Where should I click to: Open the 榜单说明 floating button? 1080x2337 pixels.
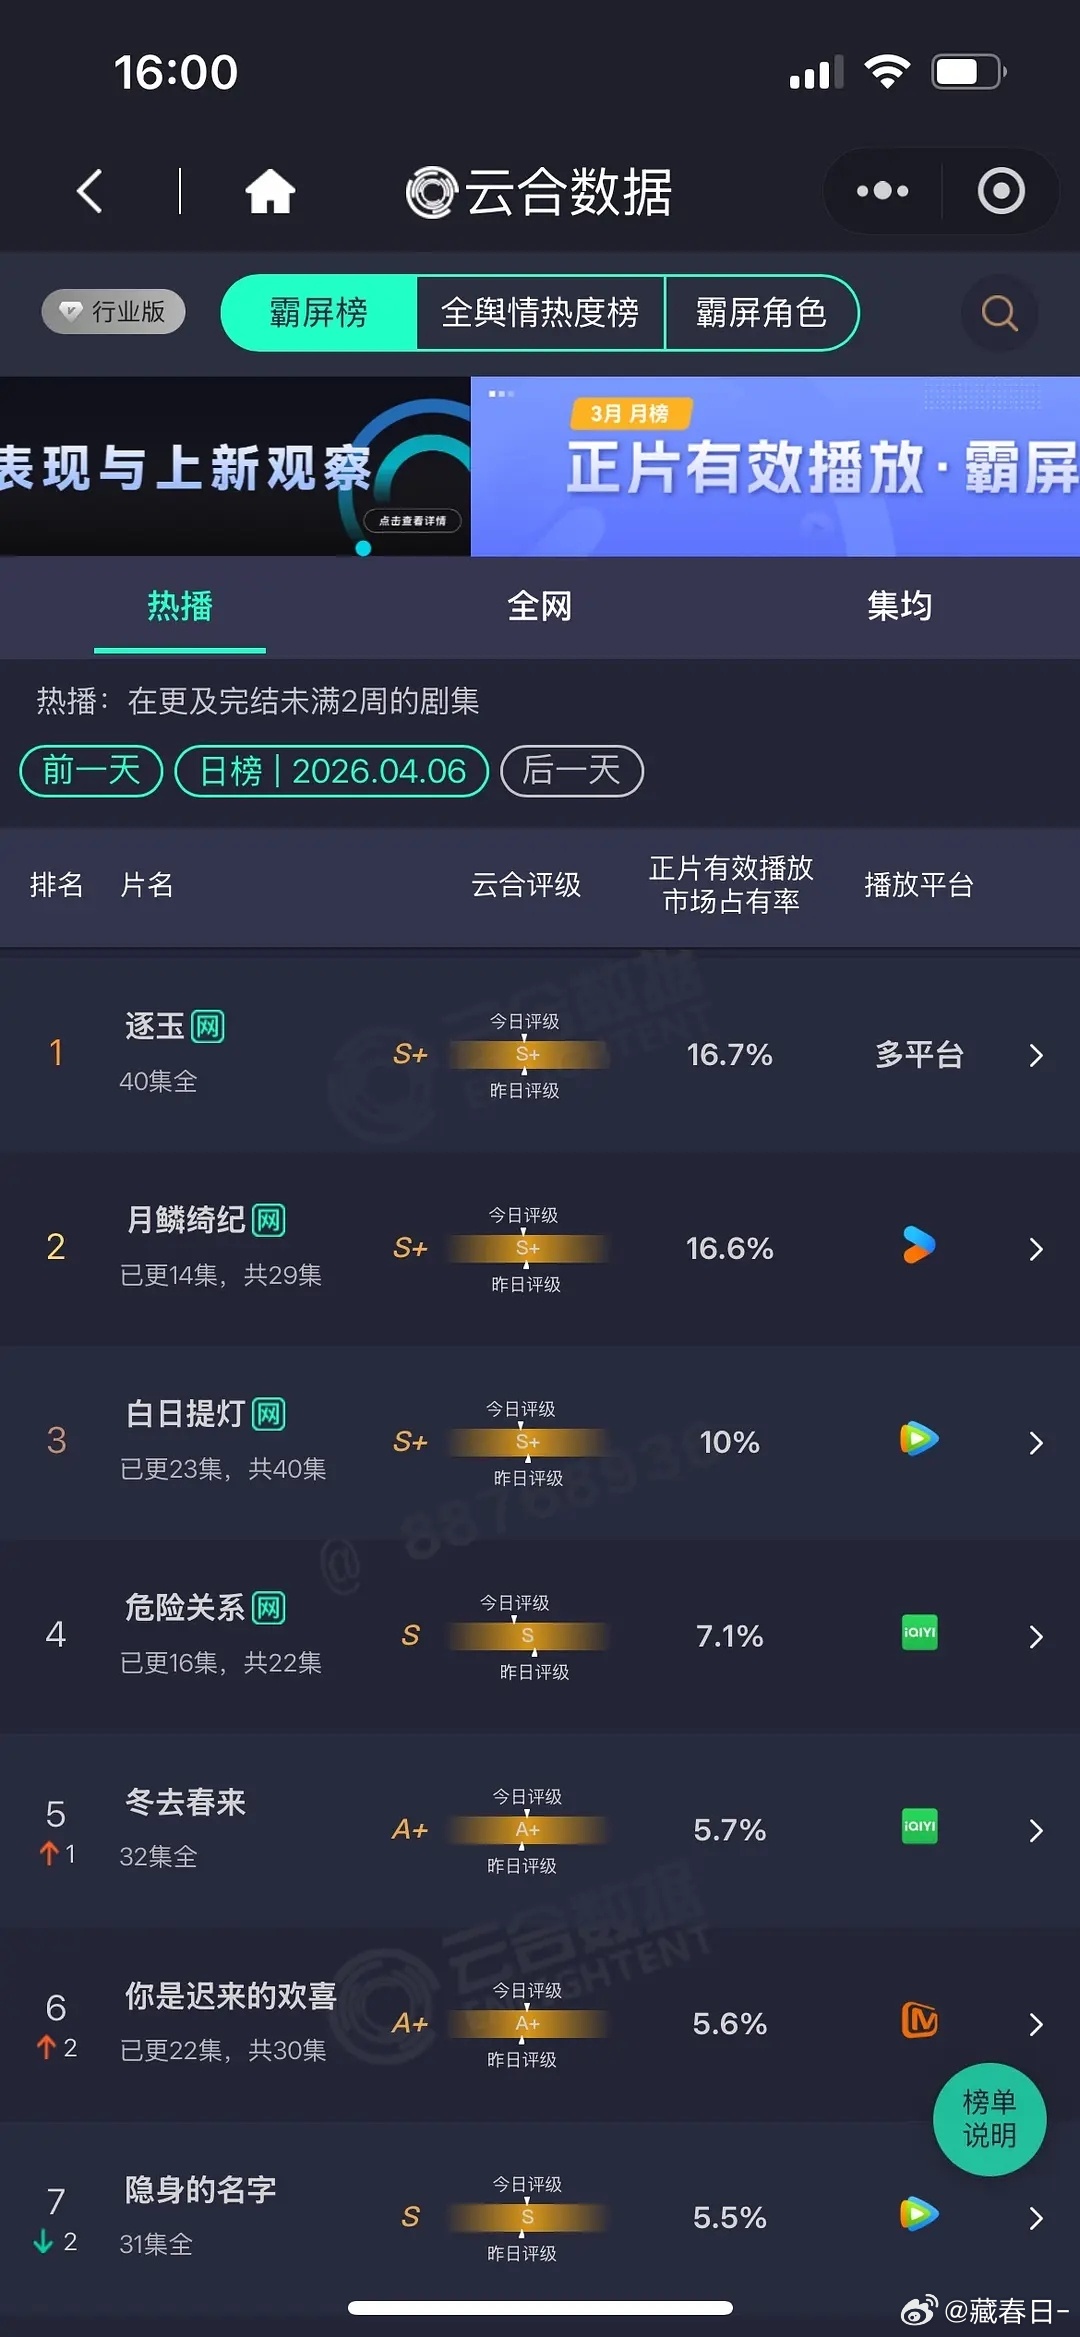tap(989, 2119)
